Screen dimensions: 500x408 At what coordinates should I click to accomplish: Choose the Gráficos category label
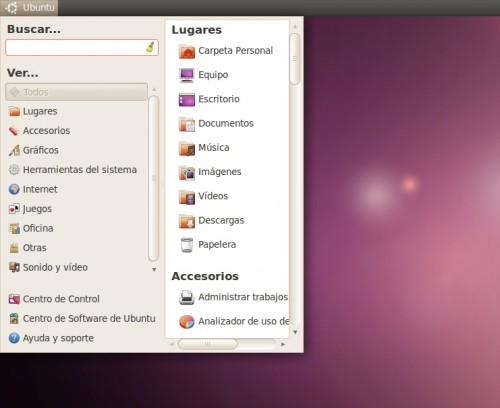(x=41, y=150)
